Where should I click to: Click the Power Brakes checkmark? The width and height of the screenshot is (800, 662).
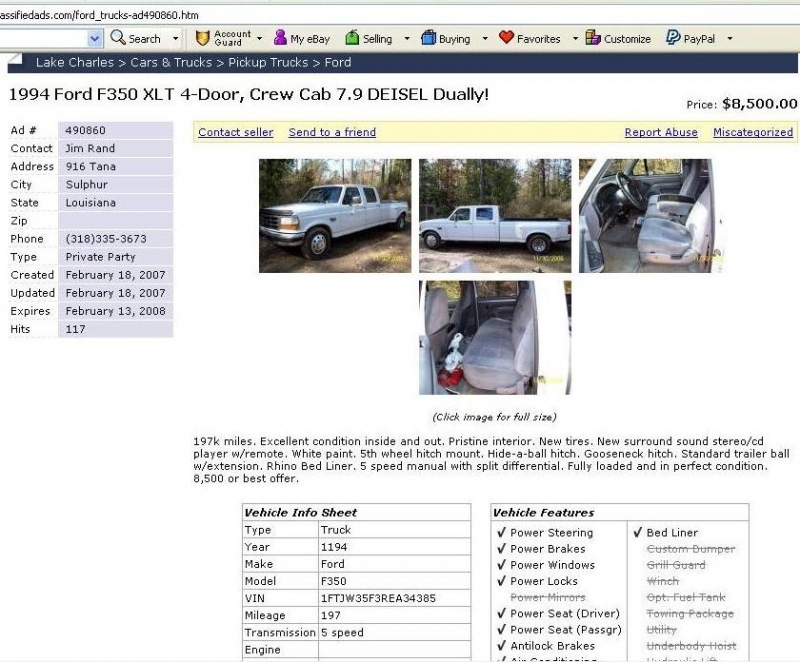[x=501, y=549]
